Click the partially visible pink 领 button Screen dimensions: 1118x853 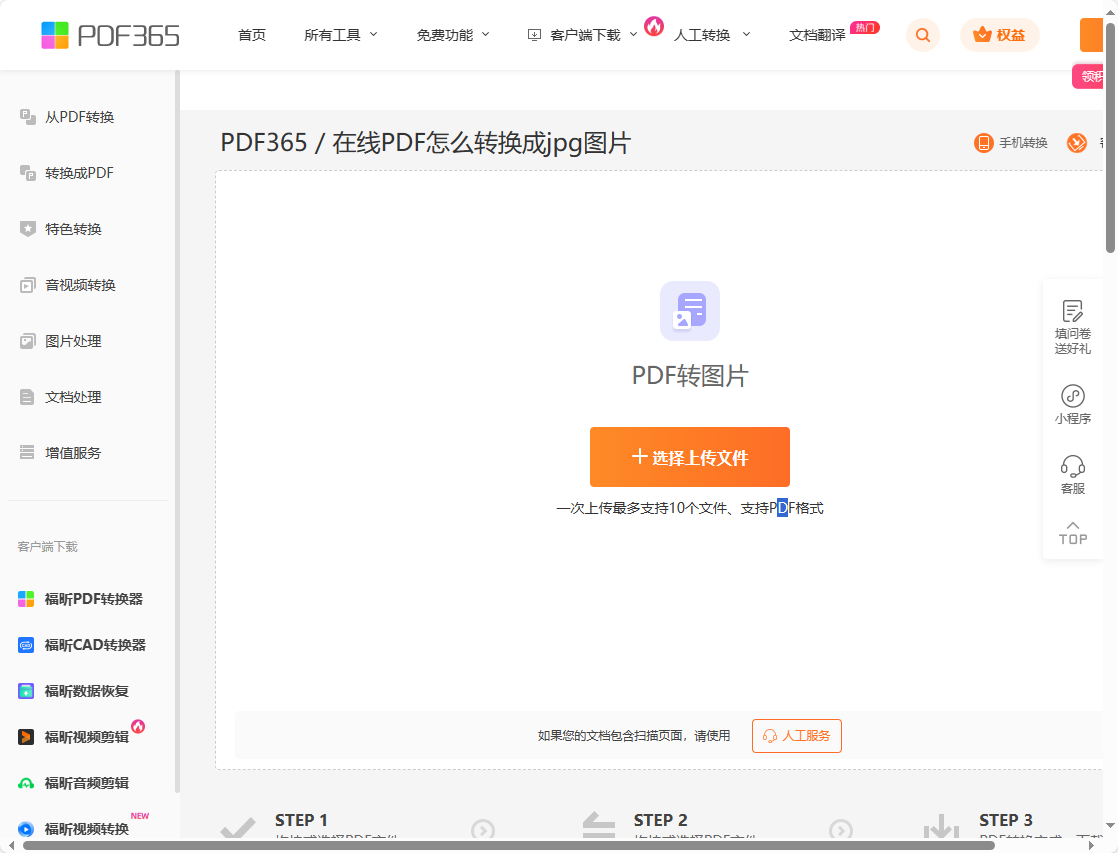tap(1089, 76)
